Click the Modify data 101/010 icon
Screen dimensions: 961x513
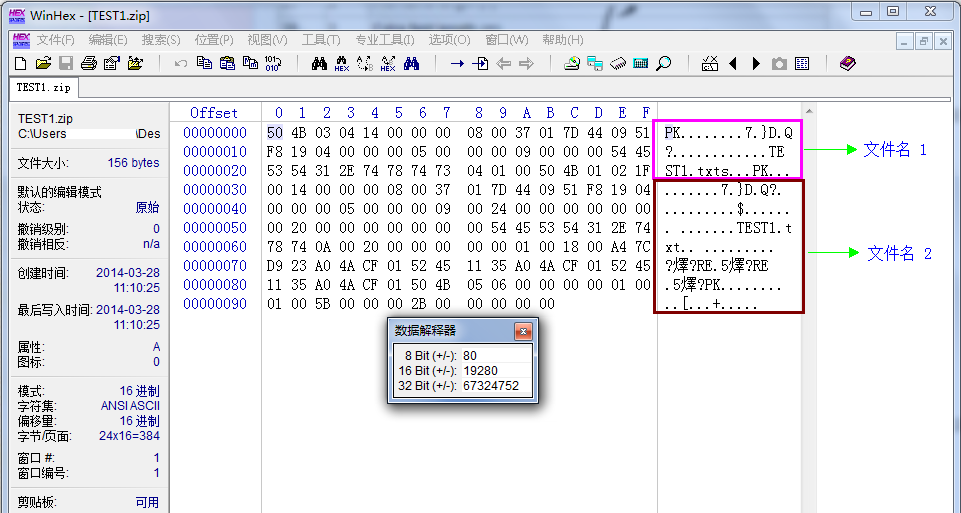click(x=273, y=63)
